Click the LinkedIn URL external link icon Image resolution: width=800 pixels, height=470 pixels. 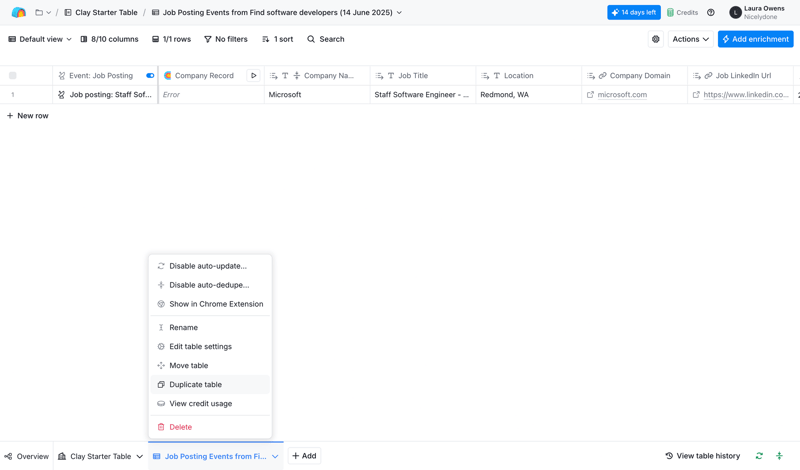pyautogui.click(x=696, y=94)
